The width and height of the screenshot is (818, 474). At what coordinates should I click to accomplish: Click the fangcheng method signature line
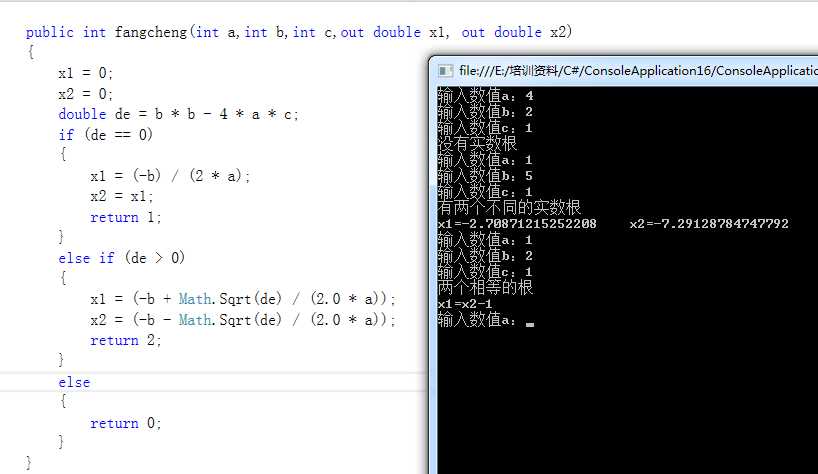(x=299, y=32)
